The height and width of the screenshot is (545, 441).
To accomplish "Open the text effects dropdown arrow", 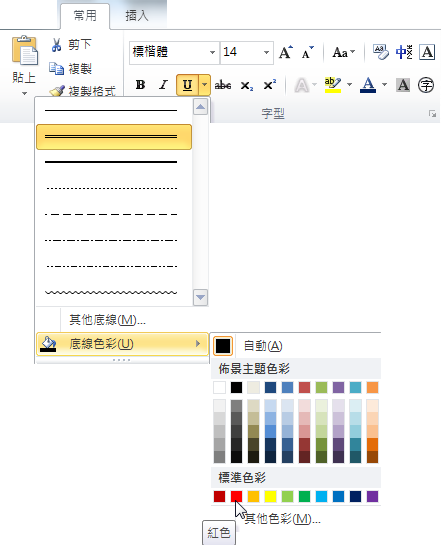I will coord(315,85).
